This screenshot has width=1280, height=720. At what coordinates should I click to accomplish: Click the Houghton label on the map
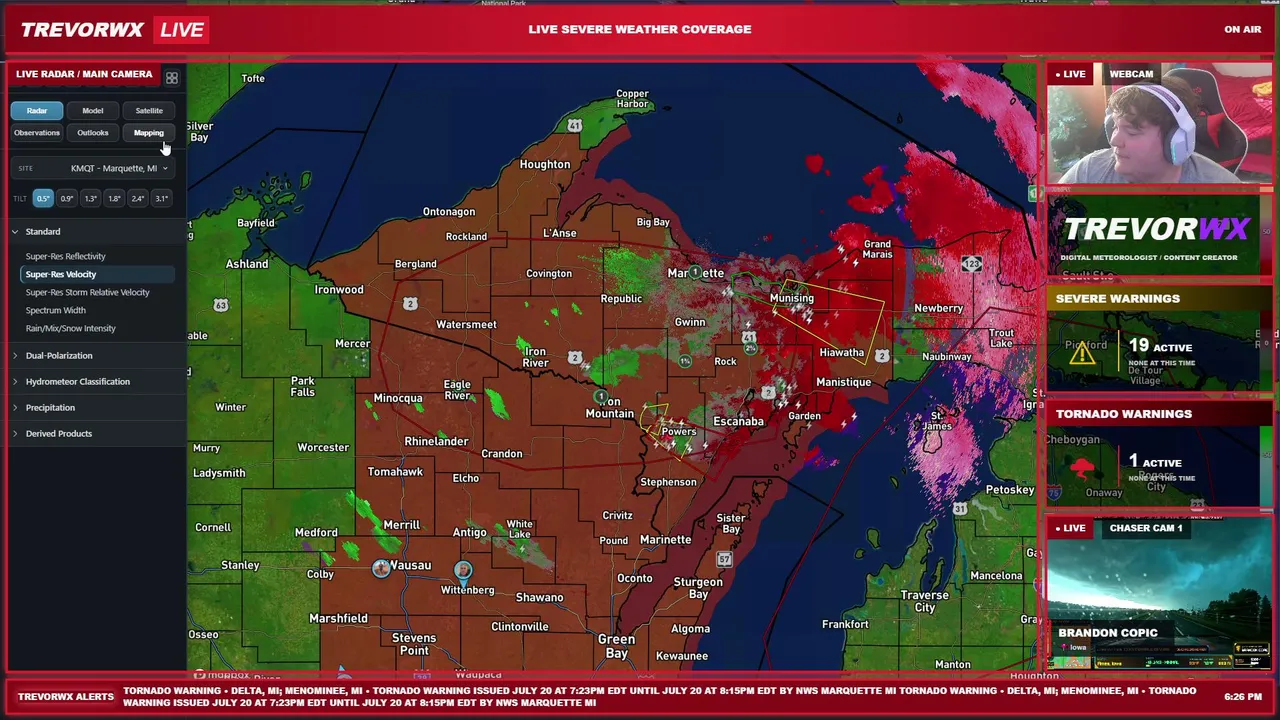click(545, 164)
